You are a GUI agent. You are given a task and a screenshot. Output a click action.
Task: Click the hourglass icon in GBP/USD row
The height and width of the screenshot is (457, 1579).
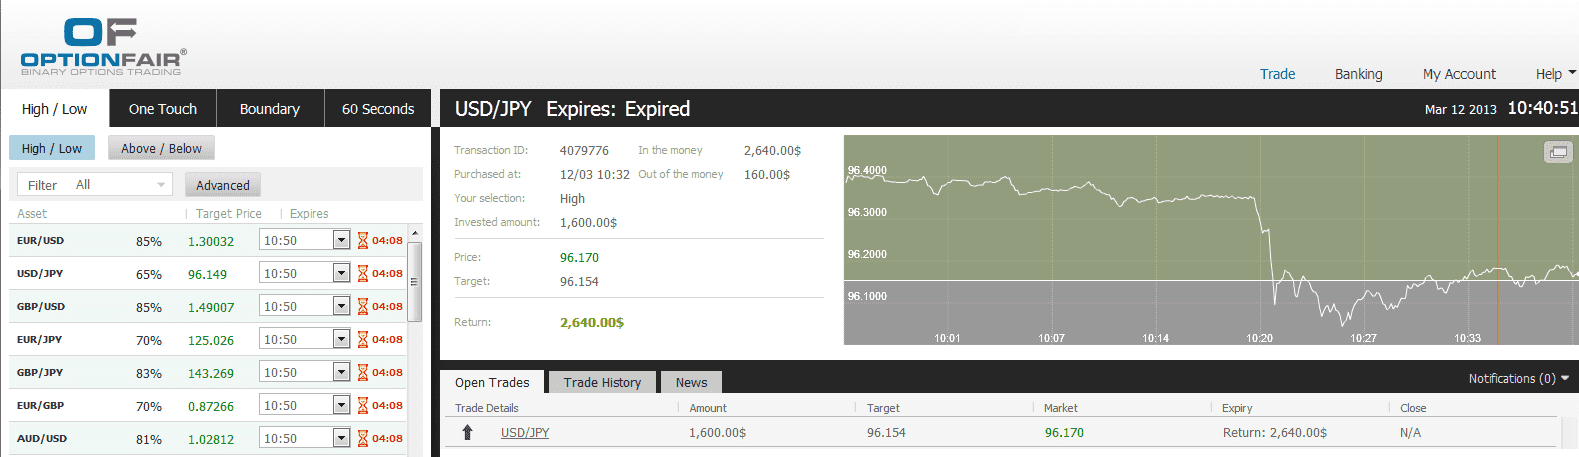[363, 307]
